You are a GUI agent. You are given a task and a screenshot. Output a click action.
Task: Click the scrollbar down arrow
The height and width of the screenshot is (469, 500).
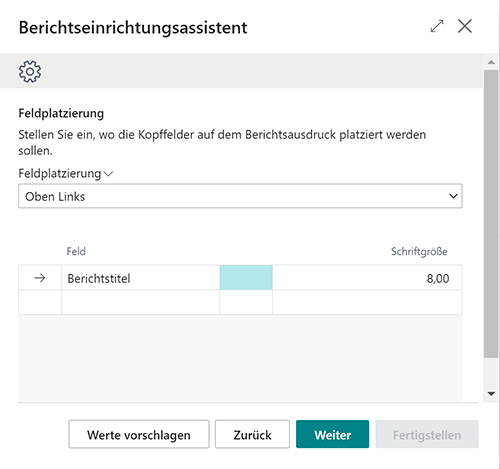[491, 394]
